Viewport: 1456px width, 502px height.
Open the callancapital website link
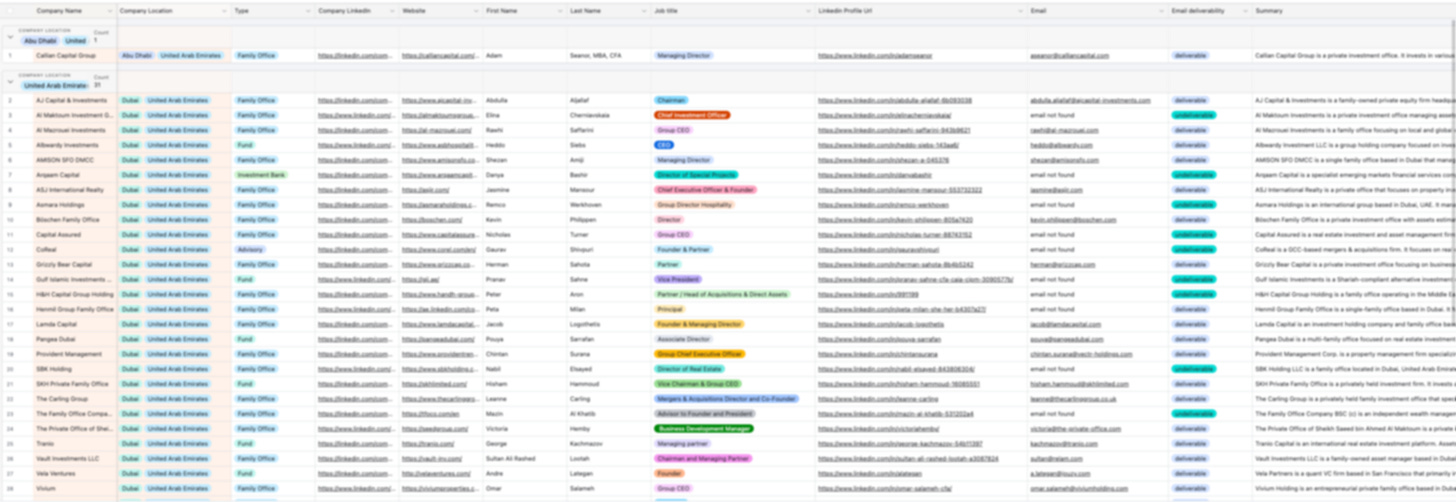coord(439,56)
